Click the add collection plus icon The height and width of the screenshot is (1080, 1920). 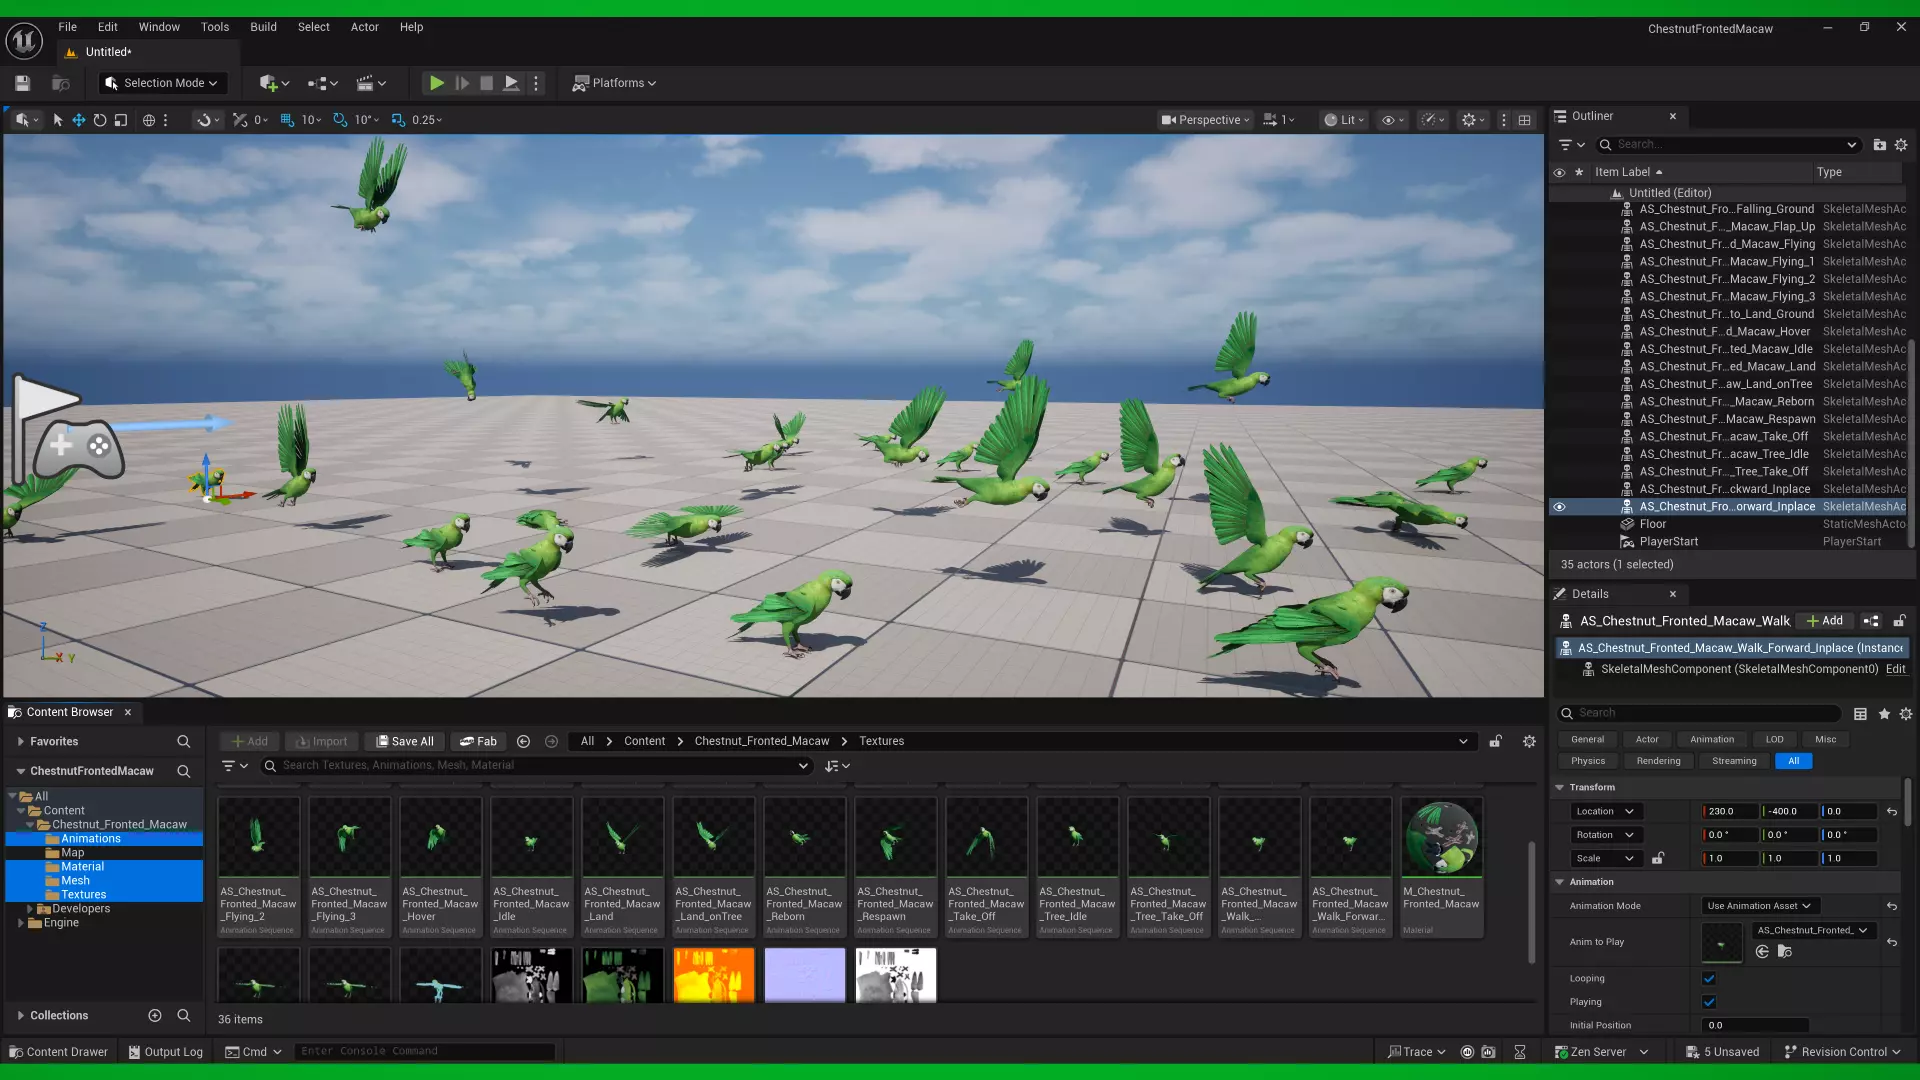tap(155, 1015)
